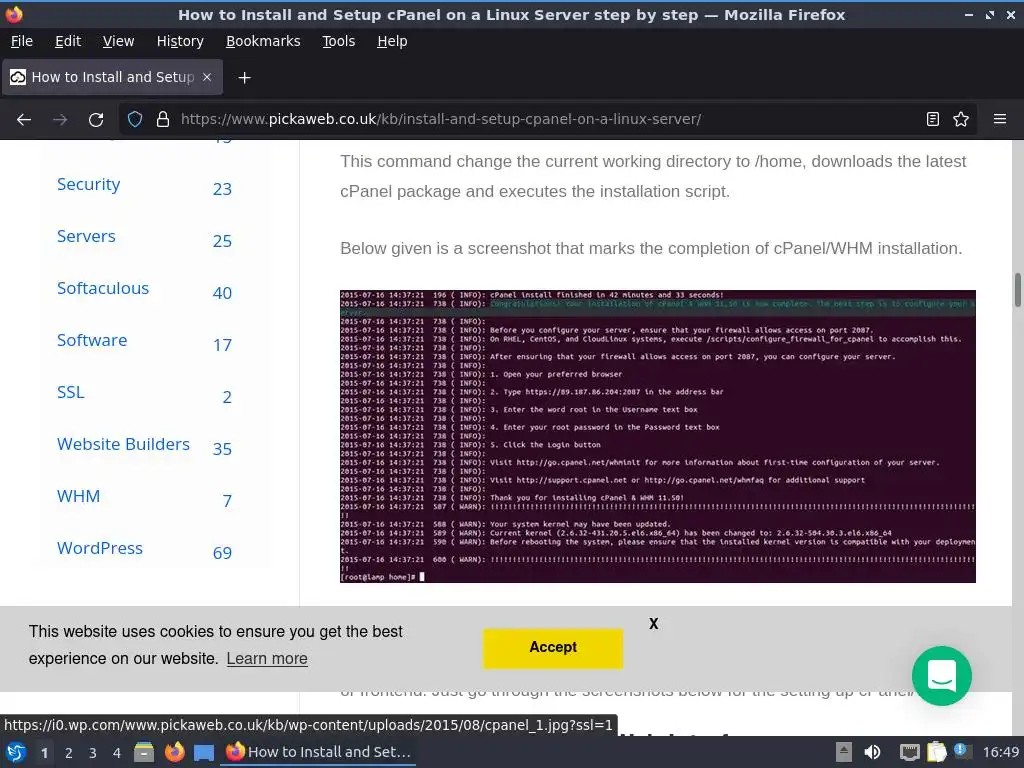Open tracking protection shield icon
The image size is (1024, 768).
click(x=135, y=120)
